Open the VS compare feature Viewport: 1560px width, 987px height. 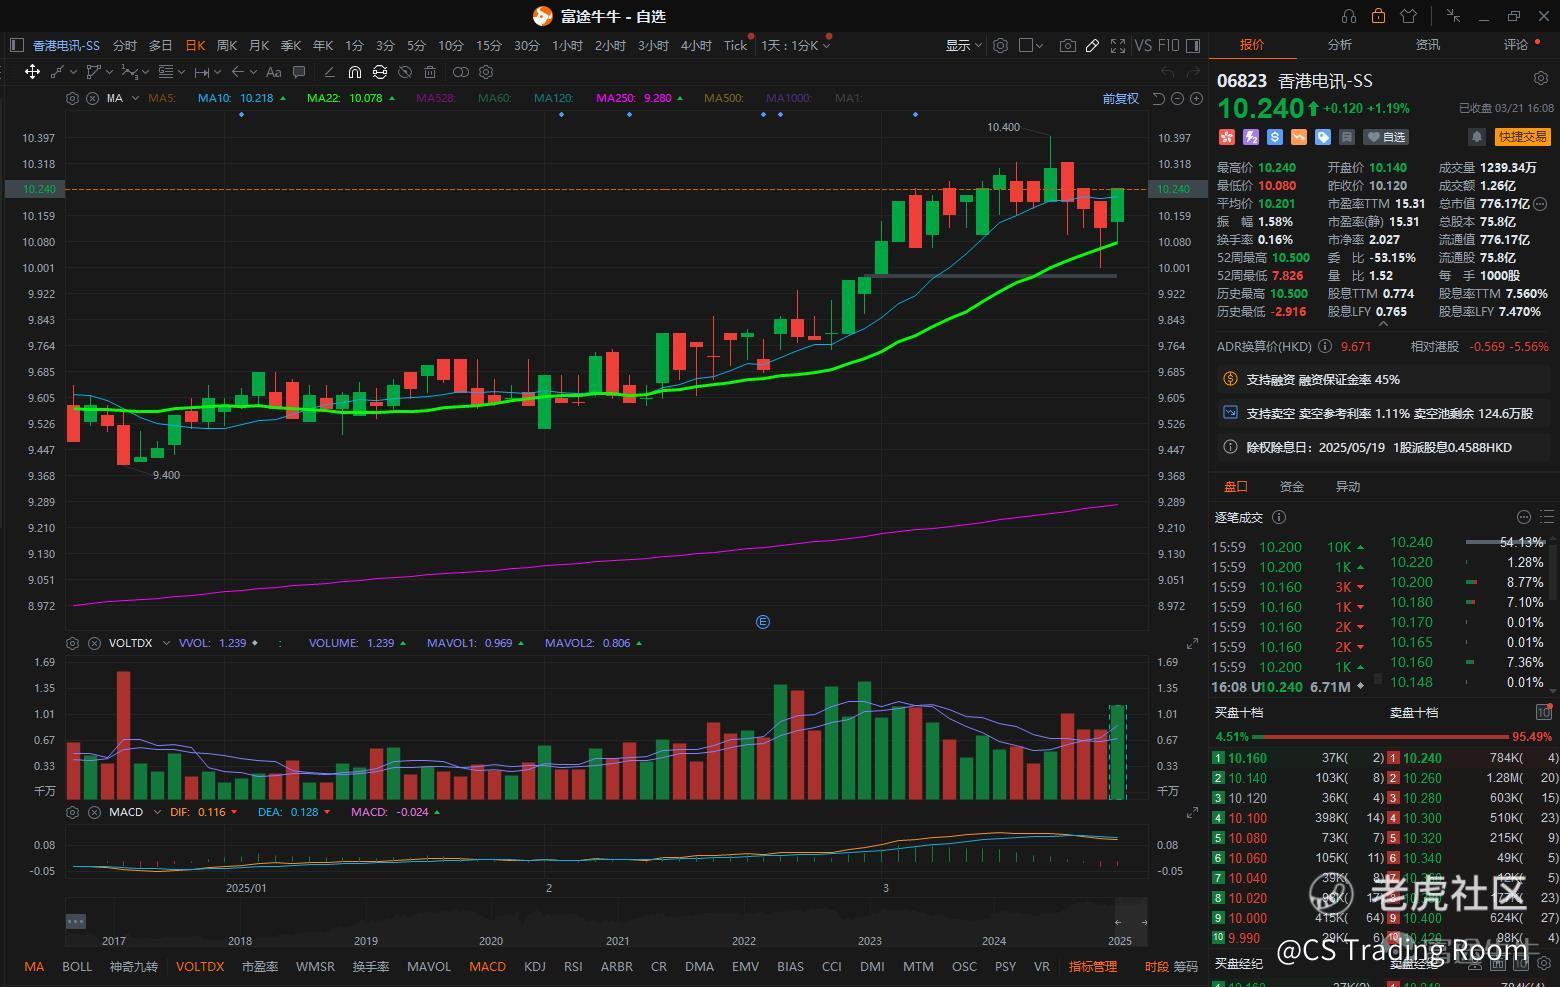[1143, 45]
